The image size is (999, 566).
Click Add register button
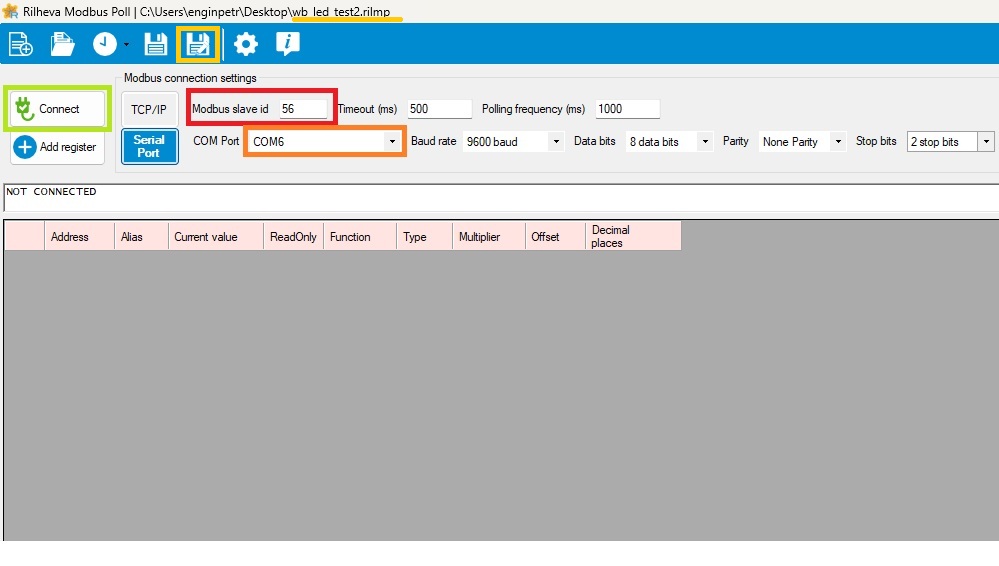coord(58,147)
